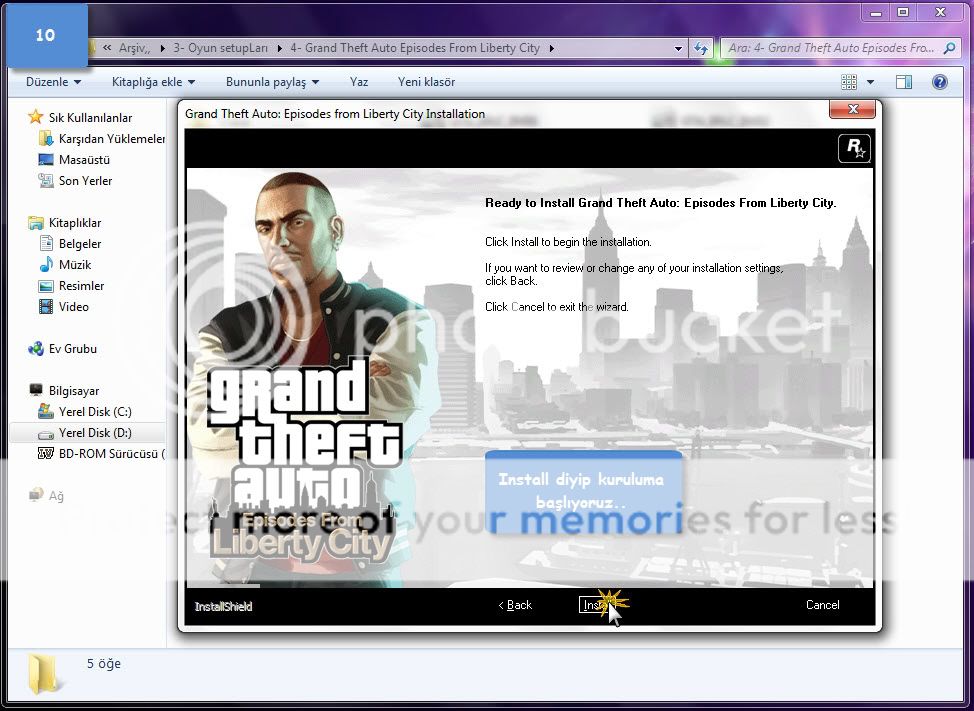Click the '5 öğe' status text
The width and height of the screenshot is (974, 711).
103,664
